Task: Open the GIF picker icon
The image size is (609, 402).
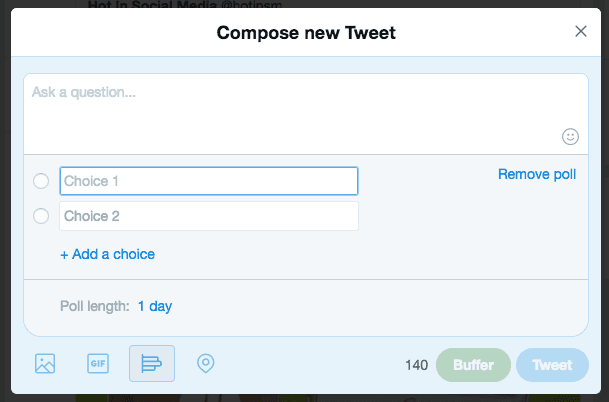Action: (x=98, y=364)
